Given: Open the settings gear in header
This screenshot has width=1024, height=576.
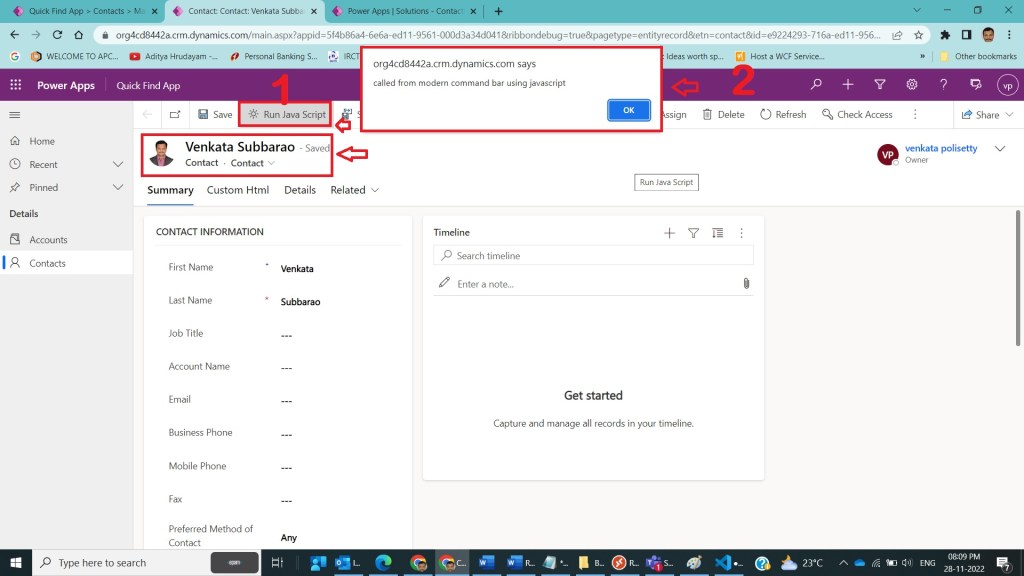Looking at the screenshot, I should point(912,85).
